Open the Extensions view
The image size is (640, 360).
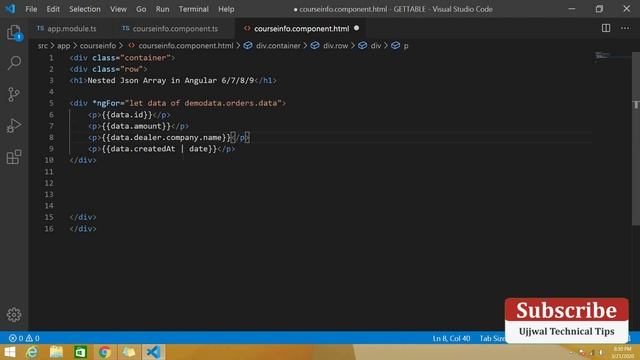[x=14, y=157]
